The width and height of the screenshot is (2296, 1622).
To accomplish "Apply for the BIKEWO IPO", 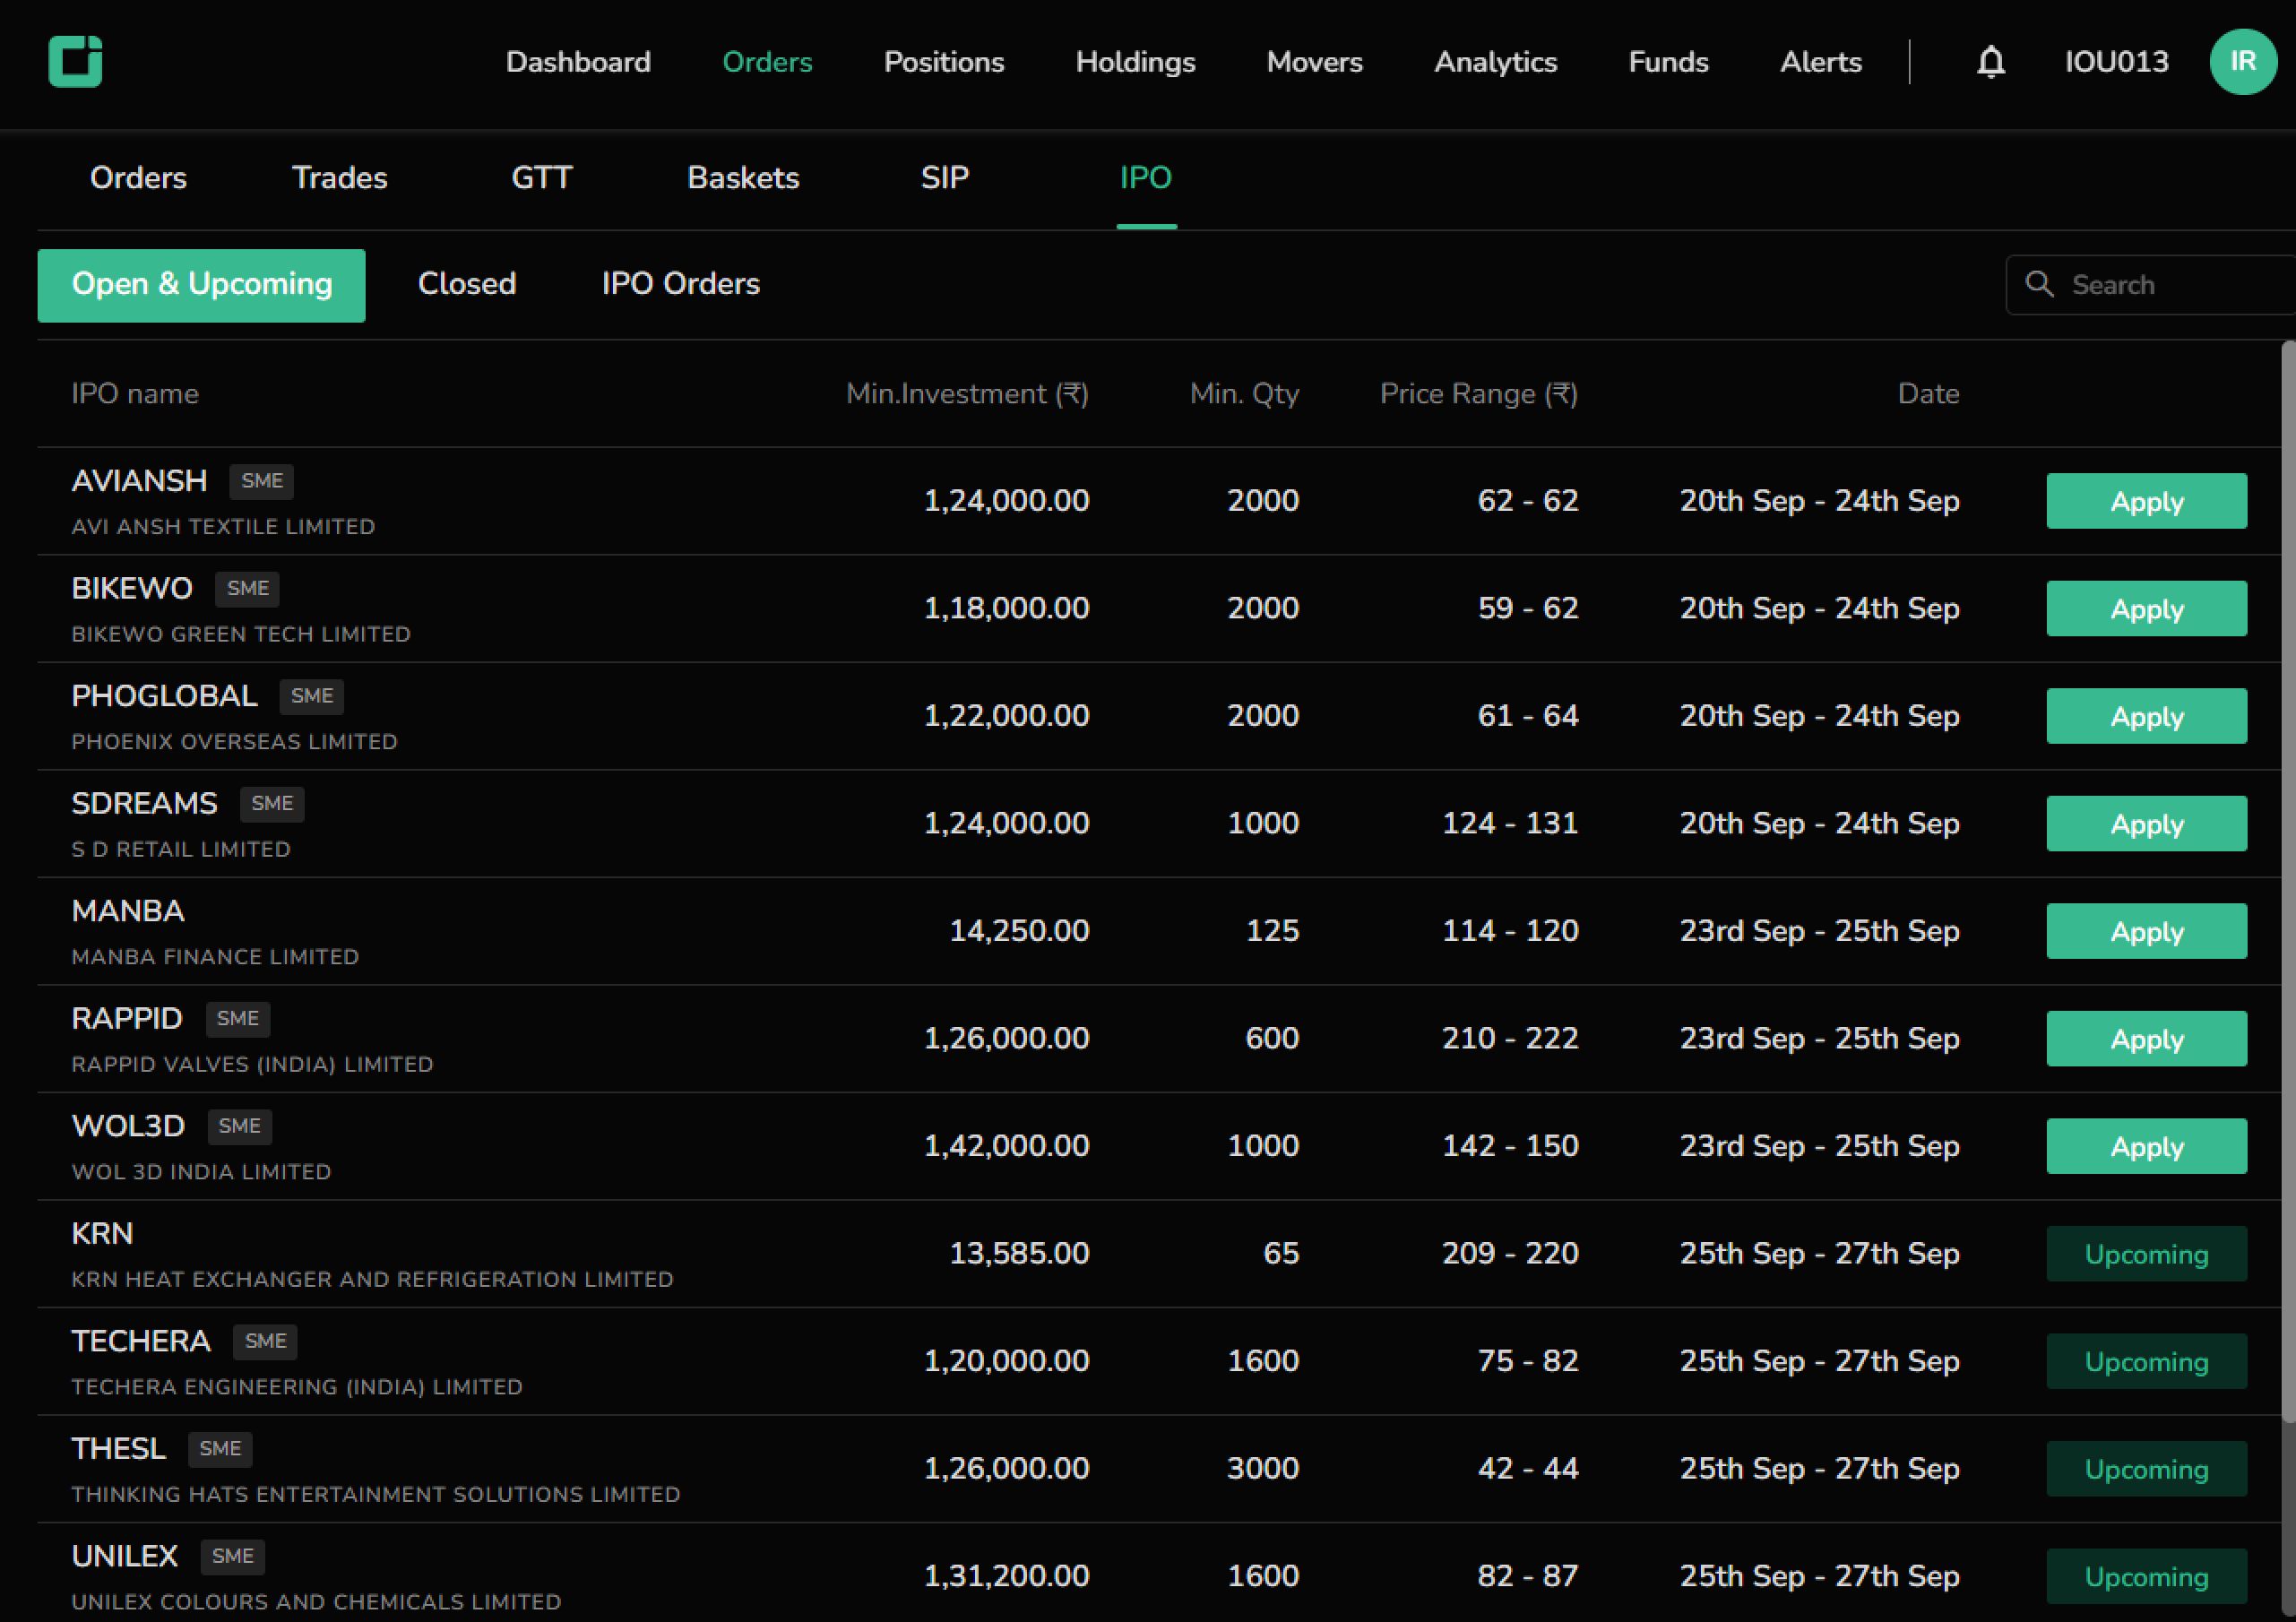I will [2146, 608].
